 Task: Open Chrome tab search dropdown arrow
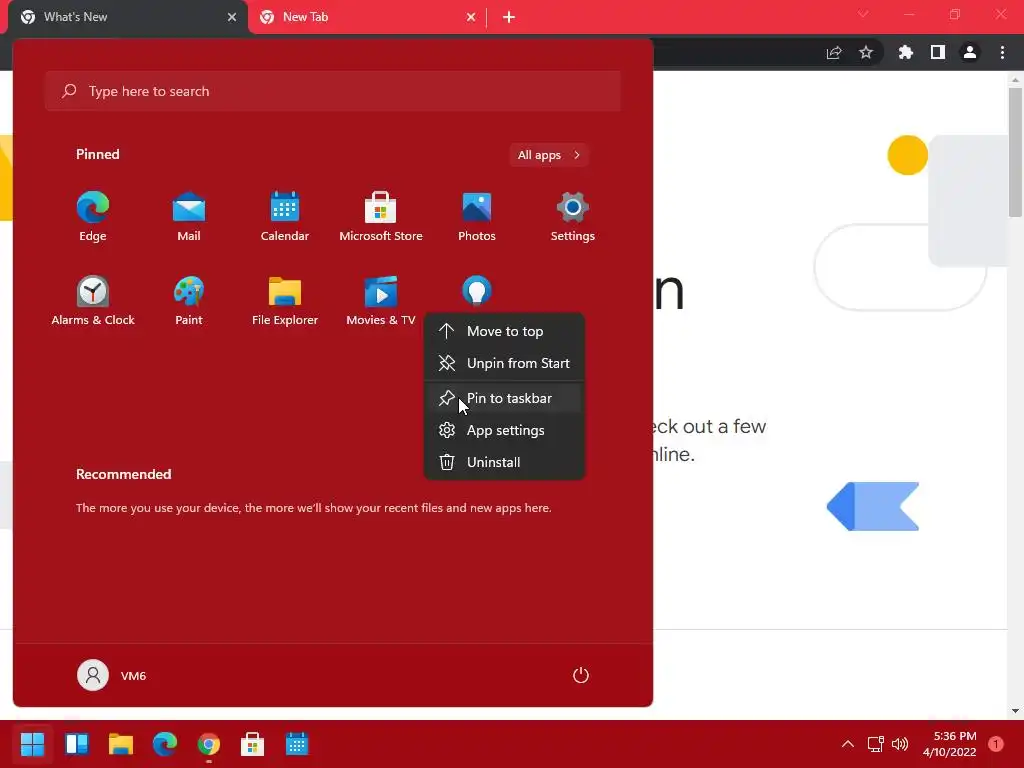coord(863,14)
